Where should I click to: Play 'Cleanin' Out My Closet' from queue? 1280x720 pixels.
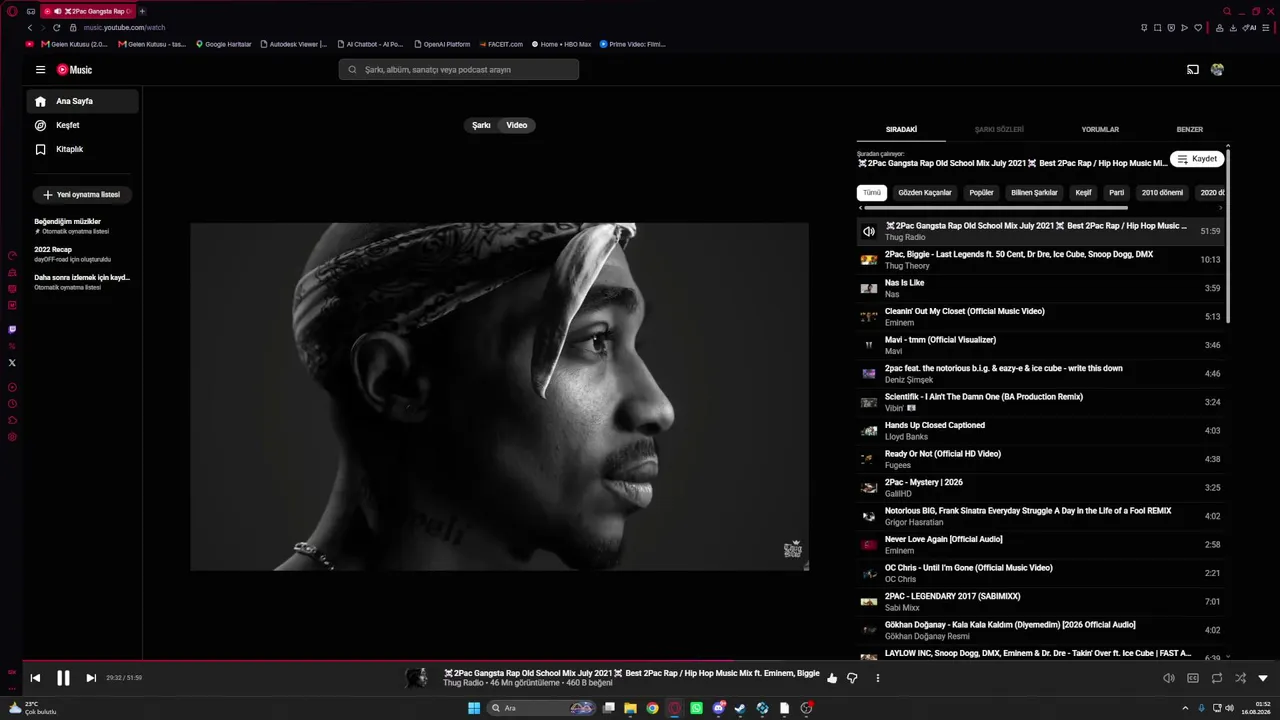[1040, 317]
